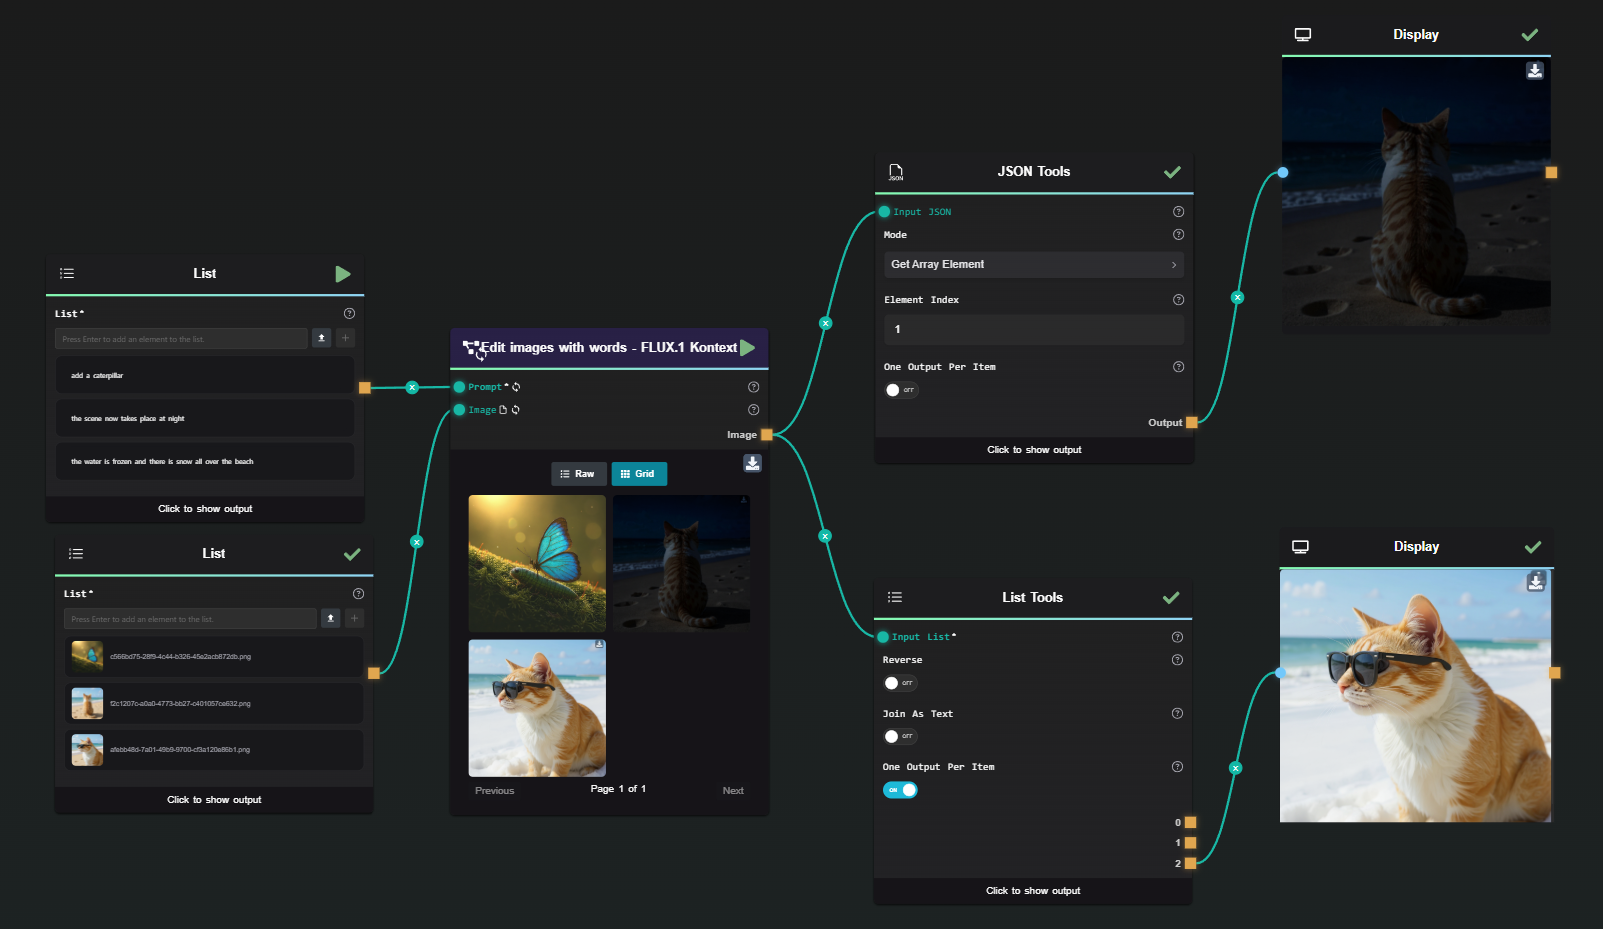
Task: Download image from bottom Display node
Action: [1537, 581]
